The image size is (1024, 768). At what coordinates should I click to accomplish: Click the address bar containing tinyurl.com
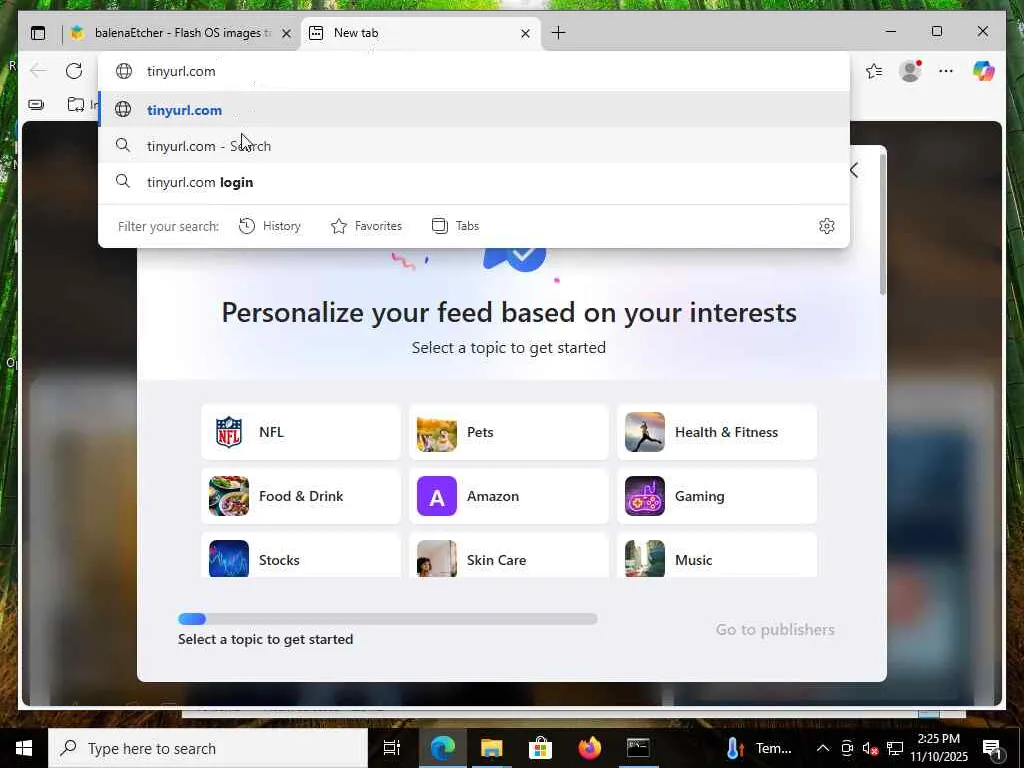click(474, 71)
